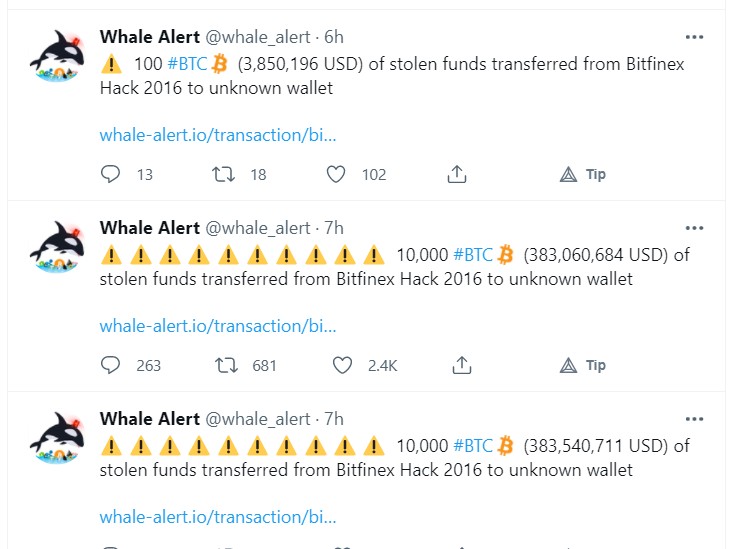
Task: Tip on the 383,060,684 USD tweet
Action: click(582, 365)
